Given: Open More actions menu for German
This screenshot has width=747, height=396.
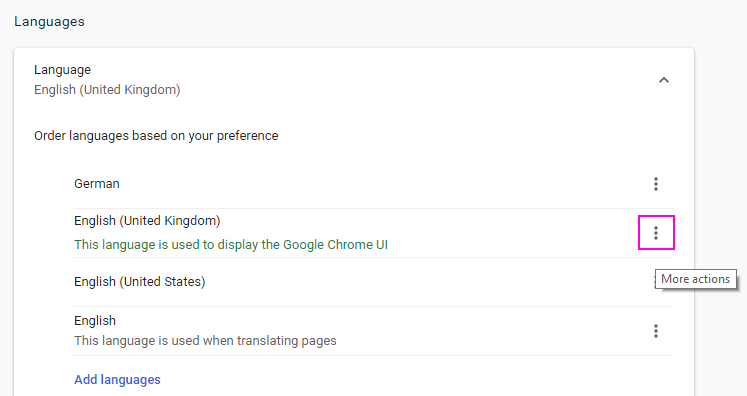Looking at the screenshot, I should [656, 184].
